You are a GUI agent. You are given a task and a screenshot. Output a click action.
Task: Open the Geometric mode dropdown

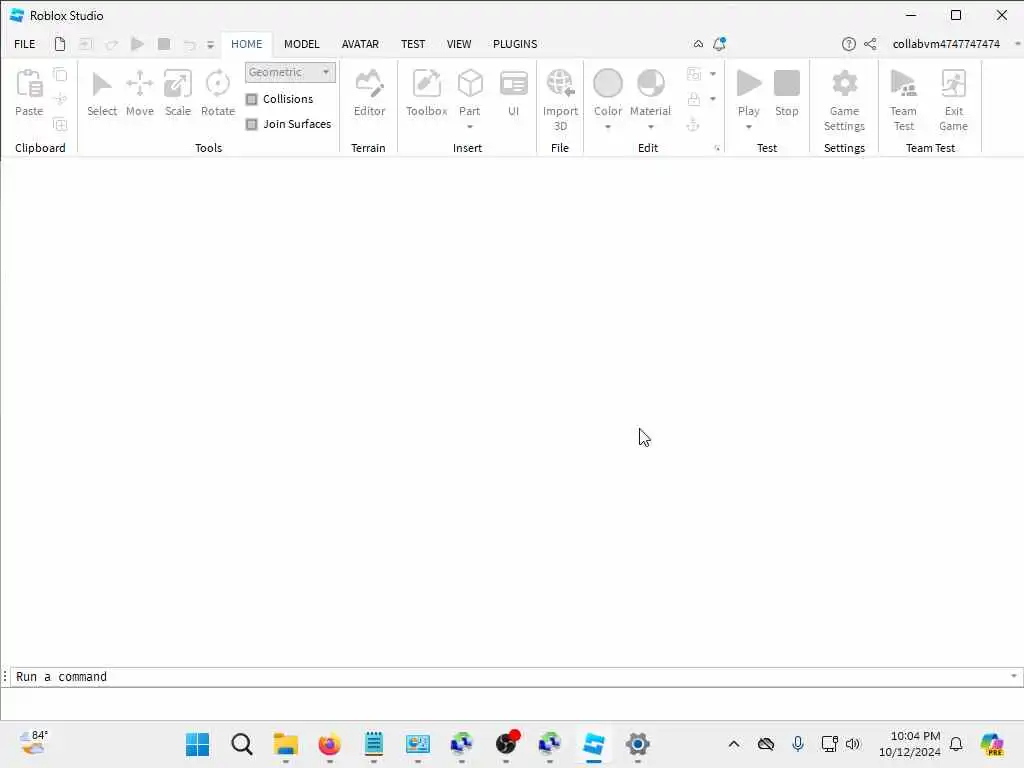pyautogui.click(x=290, y=72)
